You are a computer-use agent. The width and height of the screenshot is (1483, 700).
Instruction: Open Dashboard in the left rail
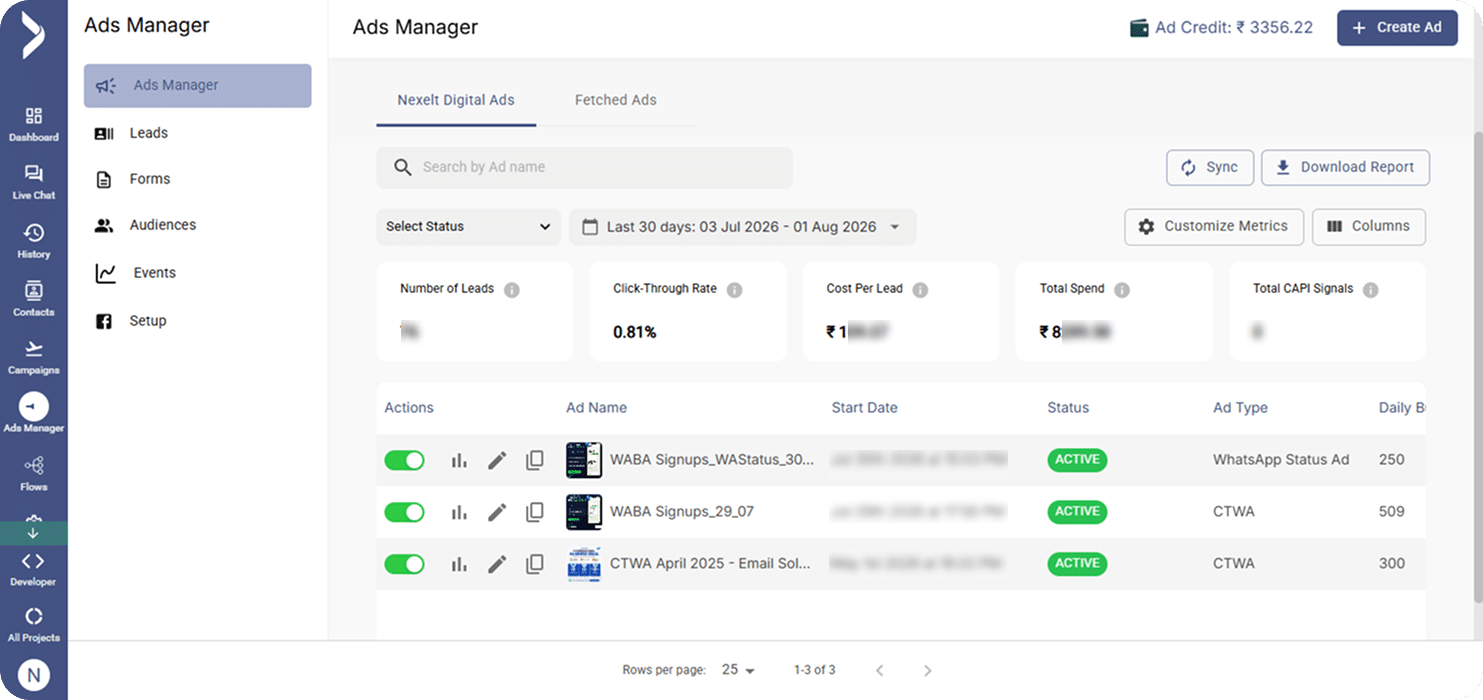34,124
